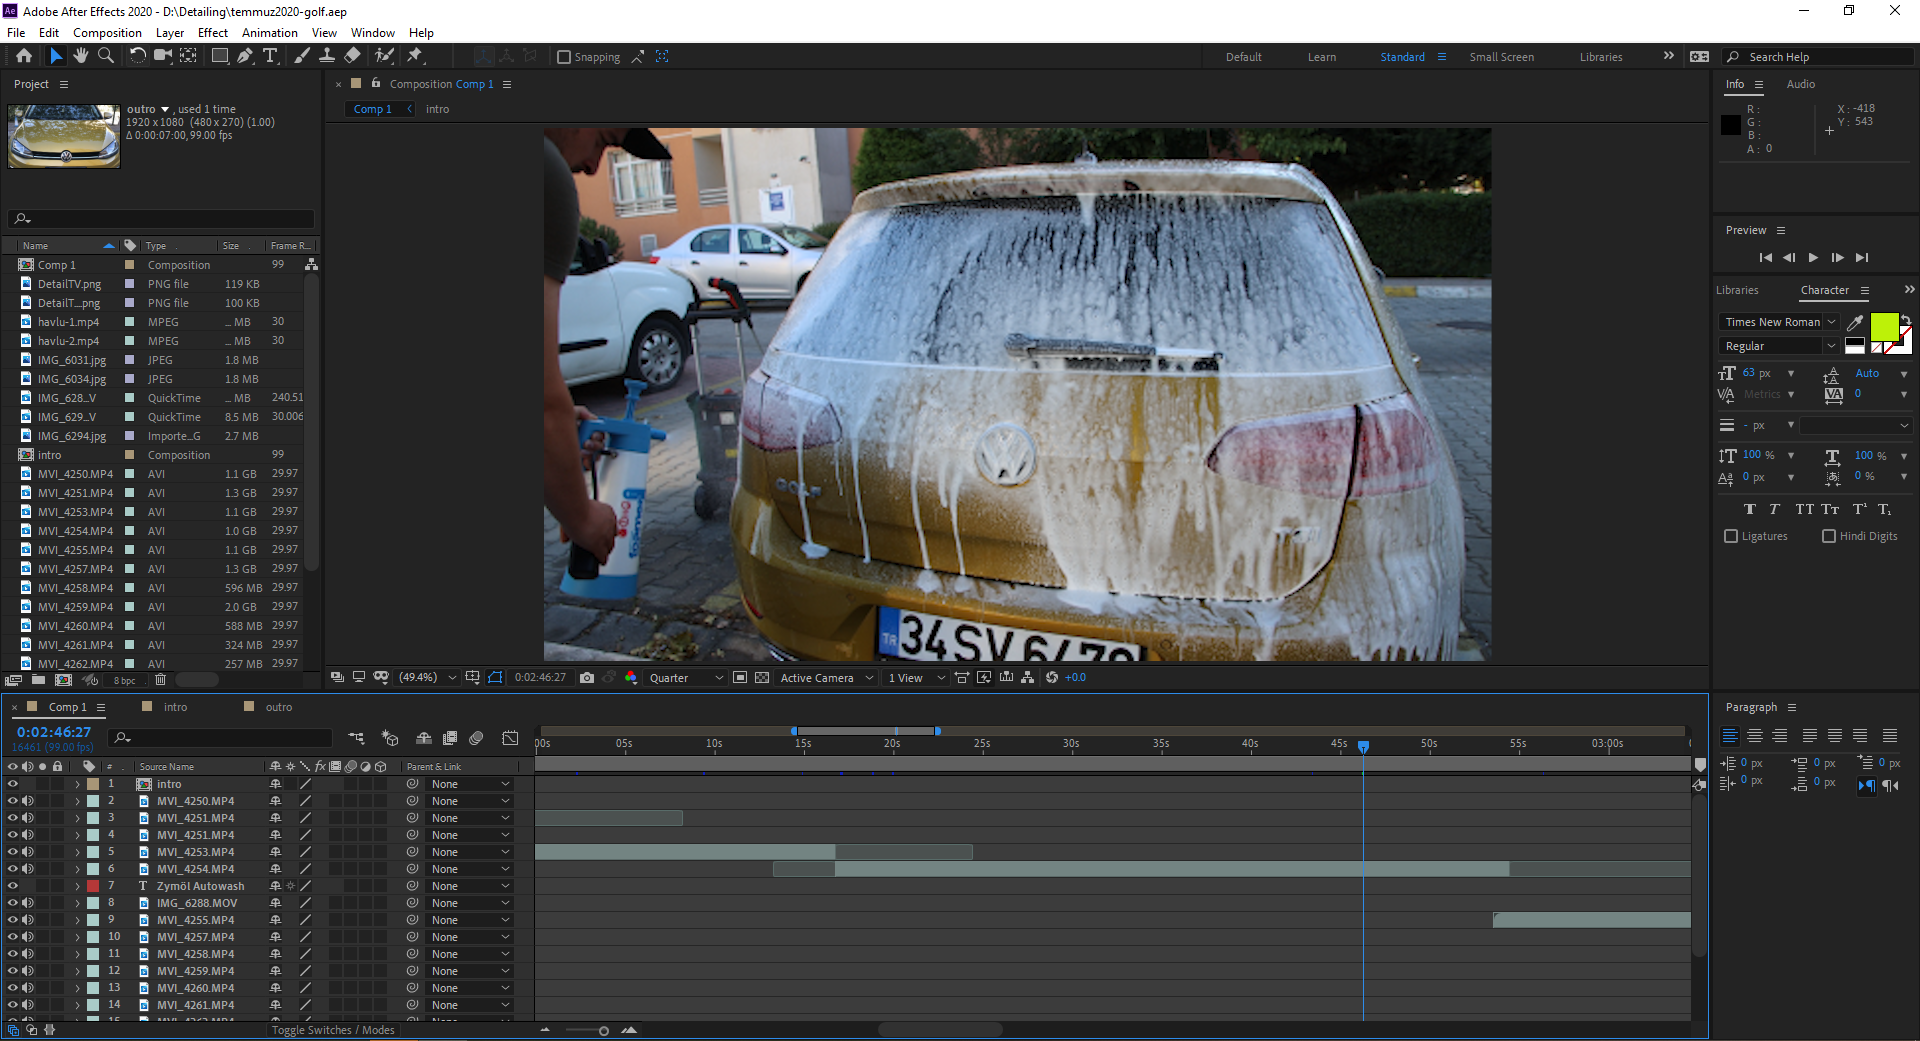Open the Composition menu

click(107, 32)
